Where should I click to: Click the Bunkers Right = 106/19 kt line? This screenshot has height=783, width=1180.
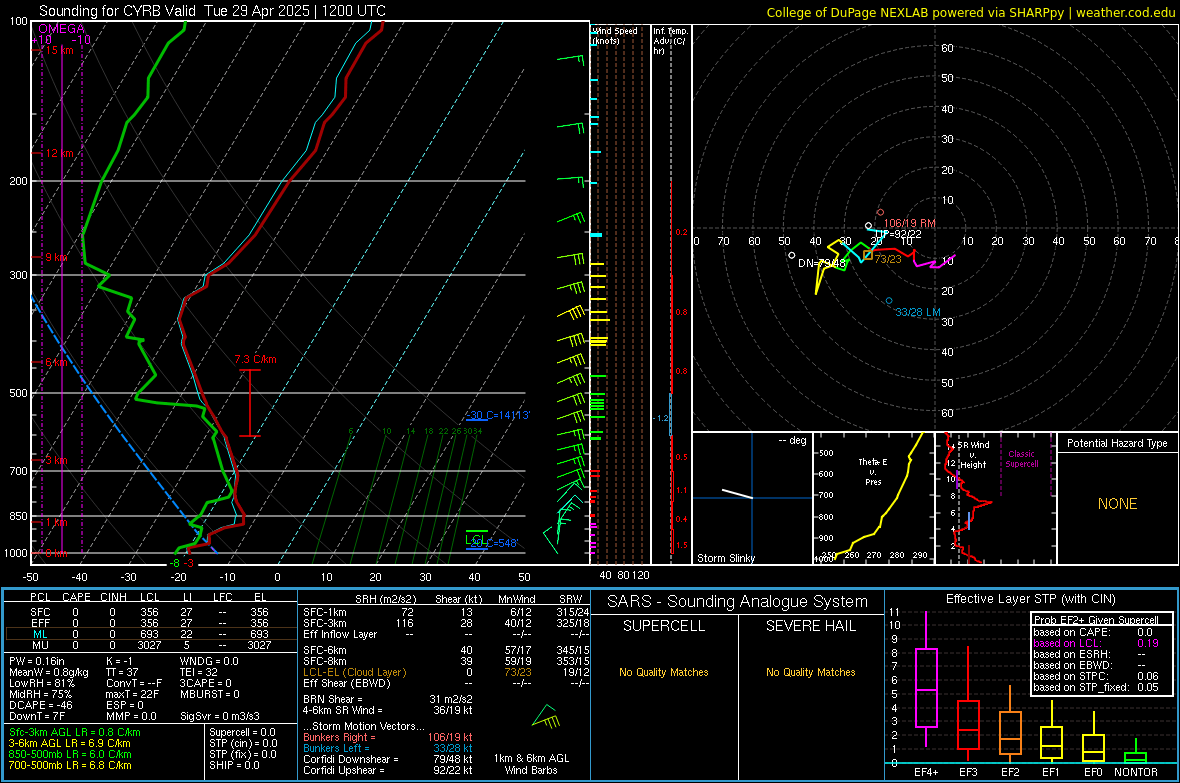pos(388,737)
